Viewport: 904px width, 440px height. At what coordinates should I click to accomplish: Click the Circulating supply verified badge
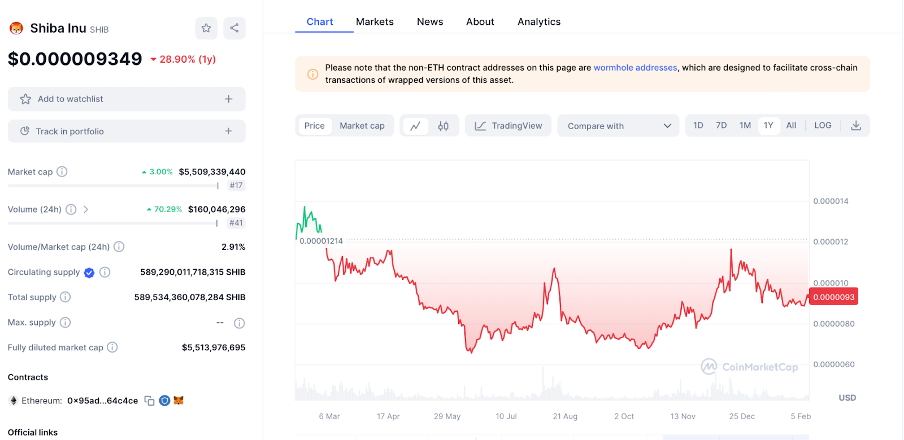coord(89,272)
